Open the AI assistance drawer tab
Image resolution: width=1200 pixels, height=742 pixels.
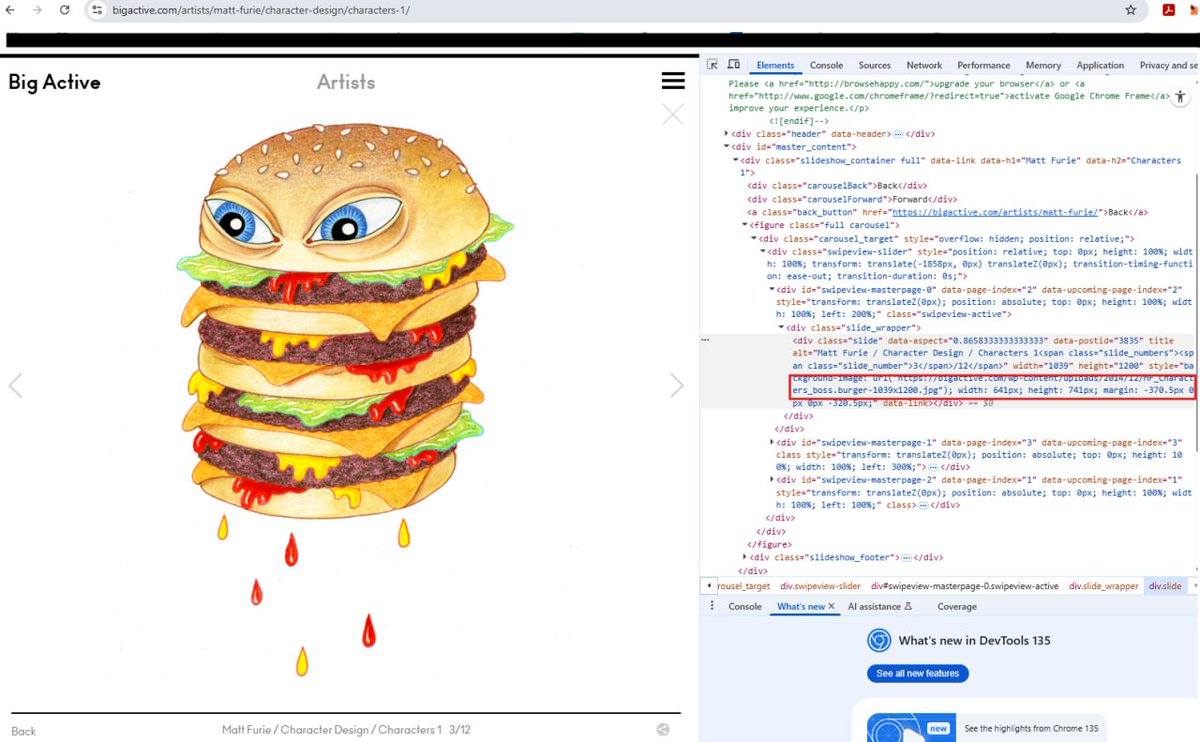point(880,606)
